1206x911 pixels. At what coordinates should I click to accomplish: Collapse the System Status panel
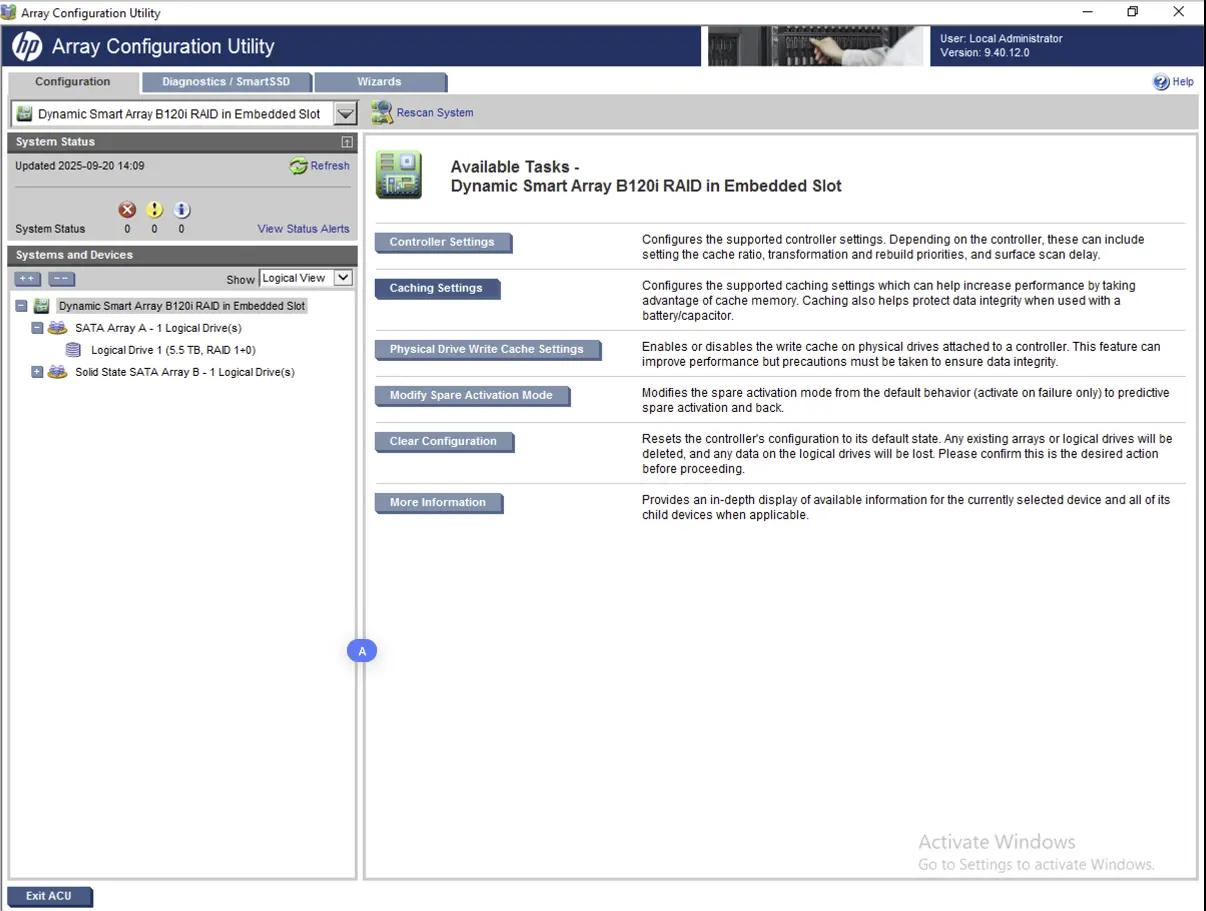[346, 142]
